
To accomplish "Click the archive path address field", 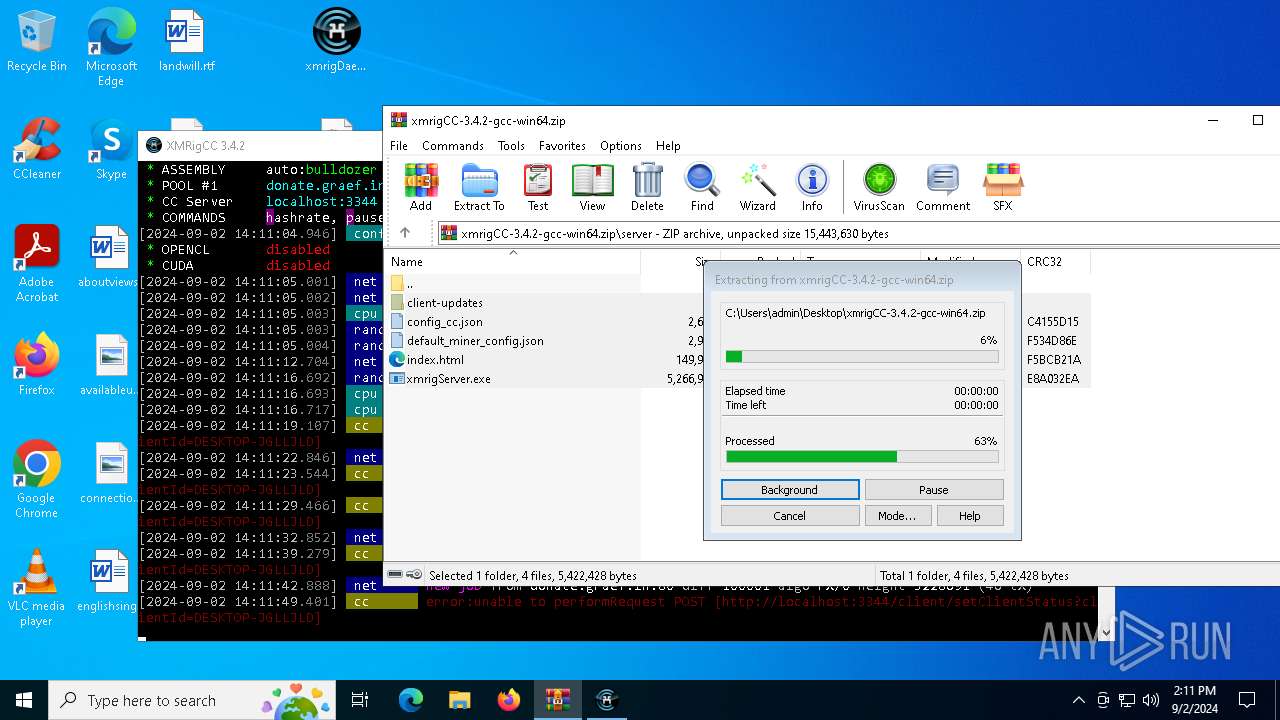I will pyautogui.click(x=860, y=233).
